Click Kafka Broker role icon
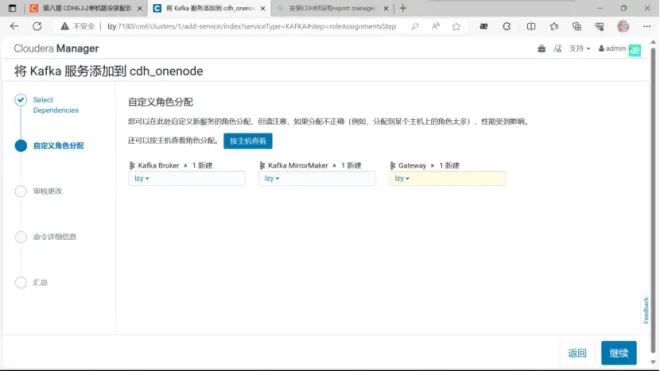This screenshot has height=371, width=660. [x=132, y=165]
